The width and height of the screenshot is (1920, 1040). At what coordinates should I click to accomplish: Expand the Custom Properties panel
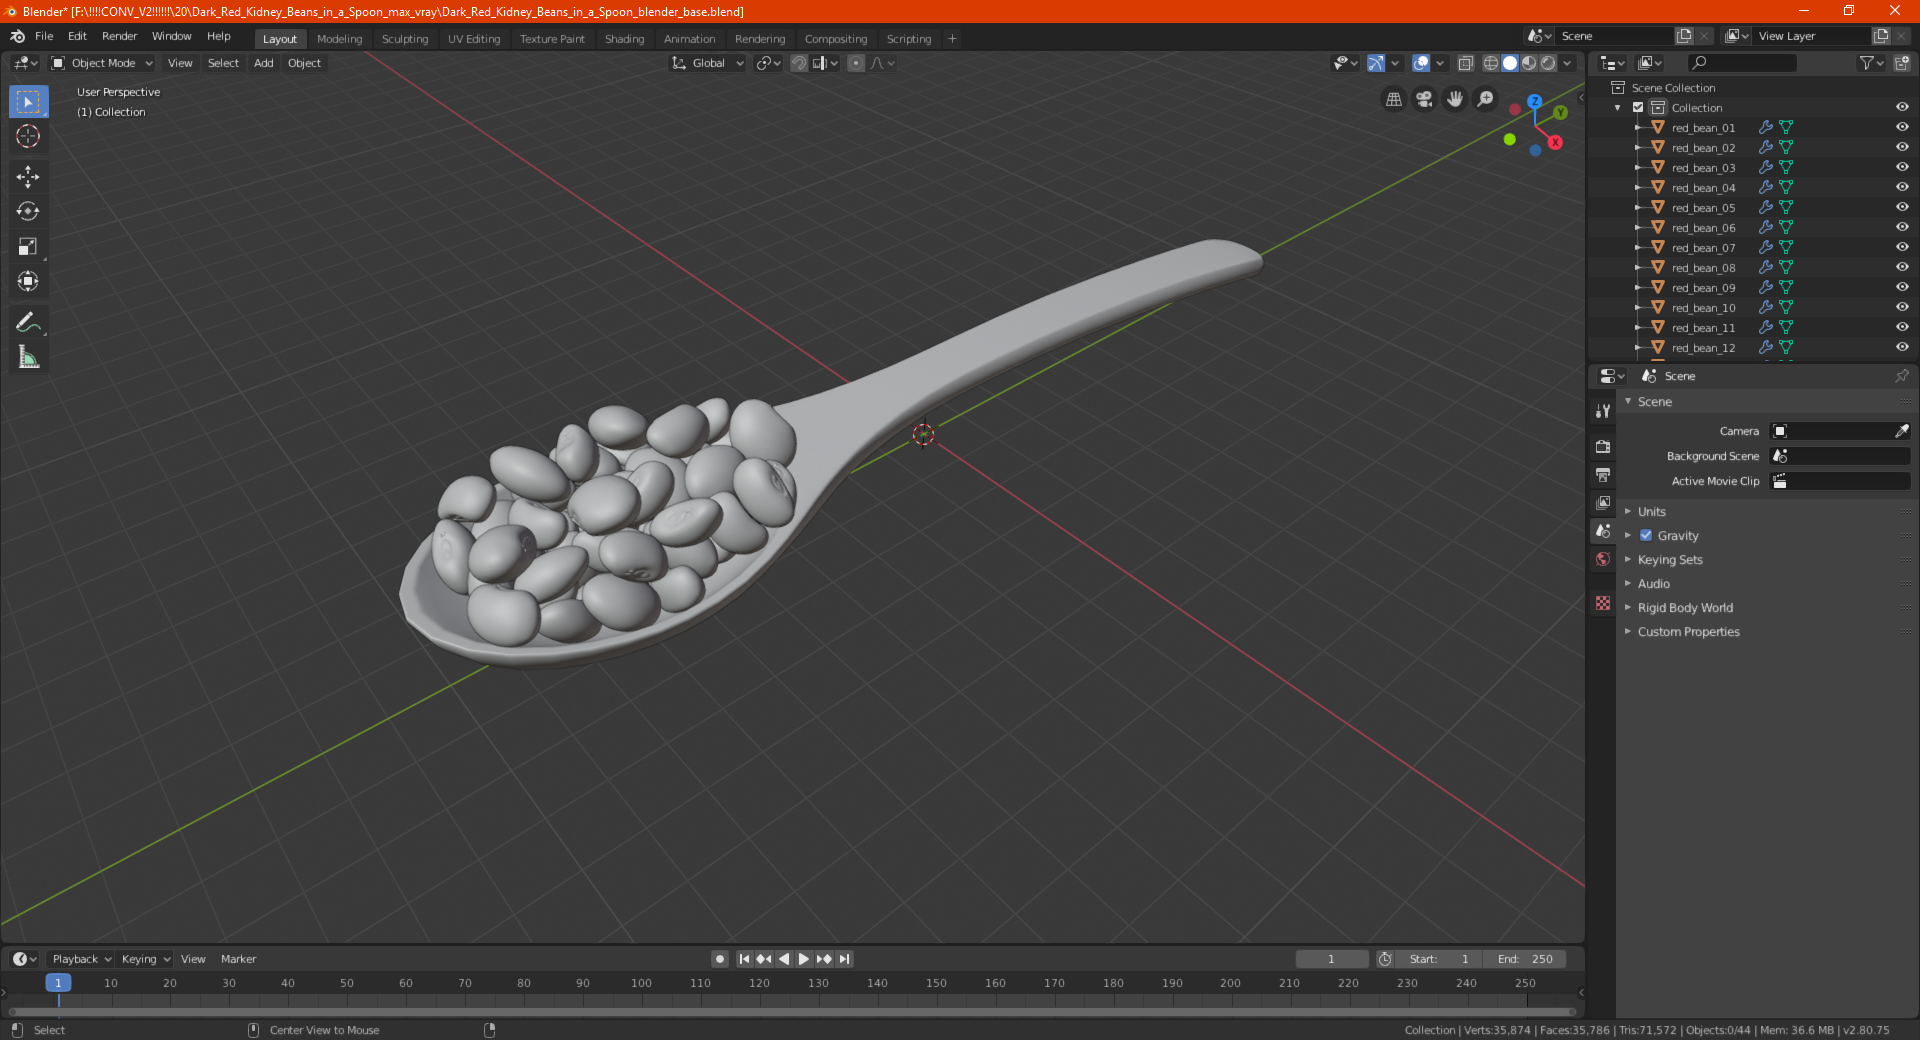coord(1688,631)
